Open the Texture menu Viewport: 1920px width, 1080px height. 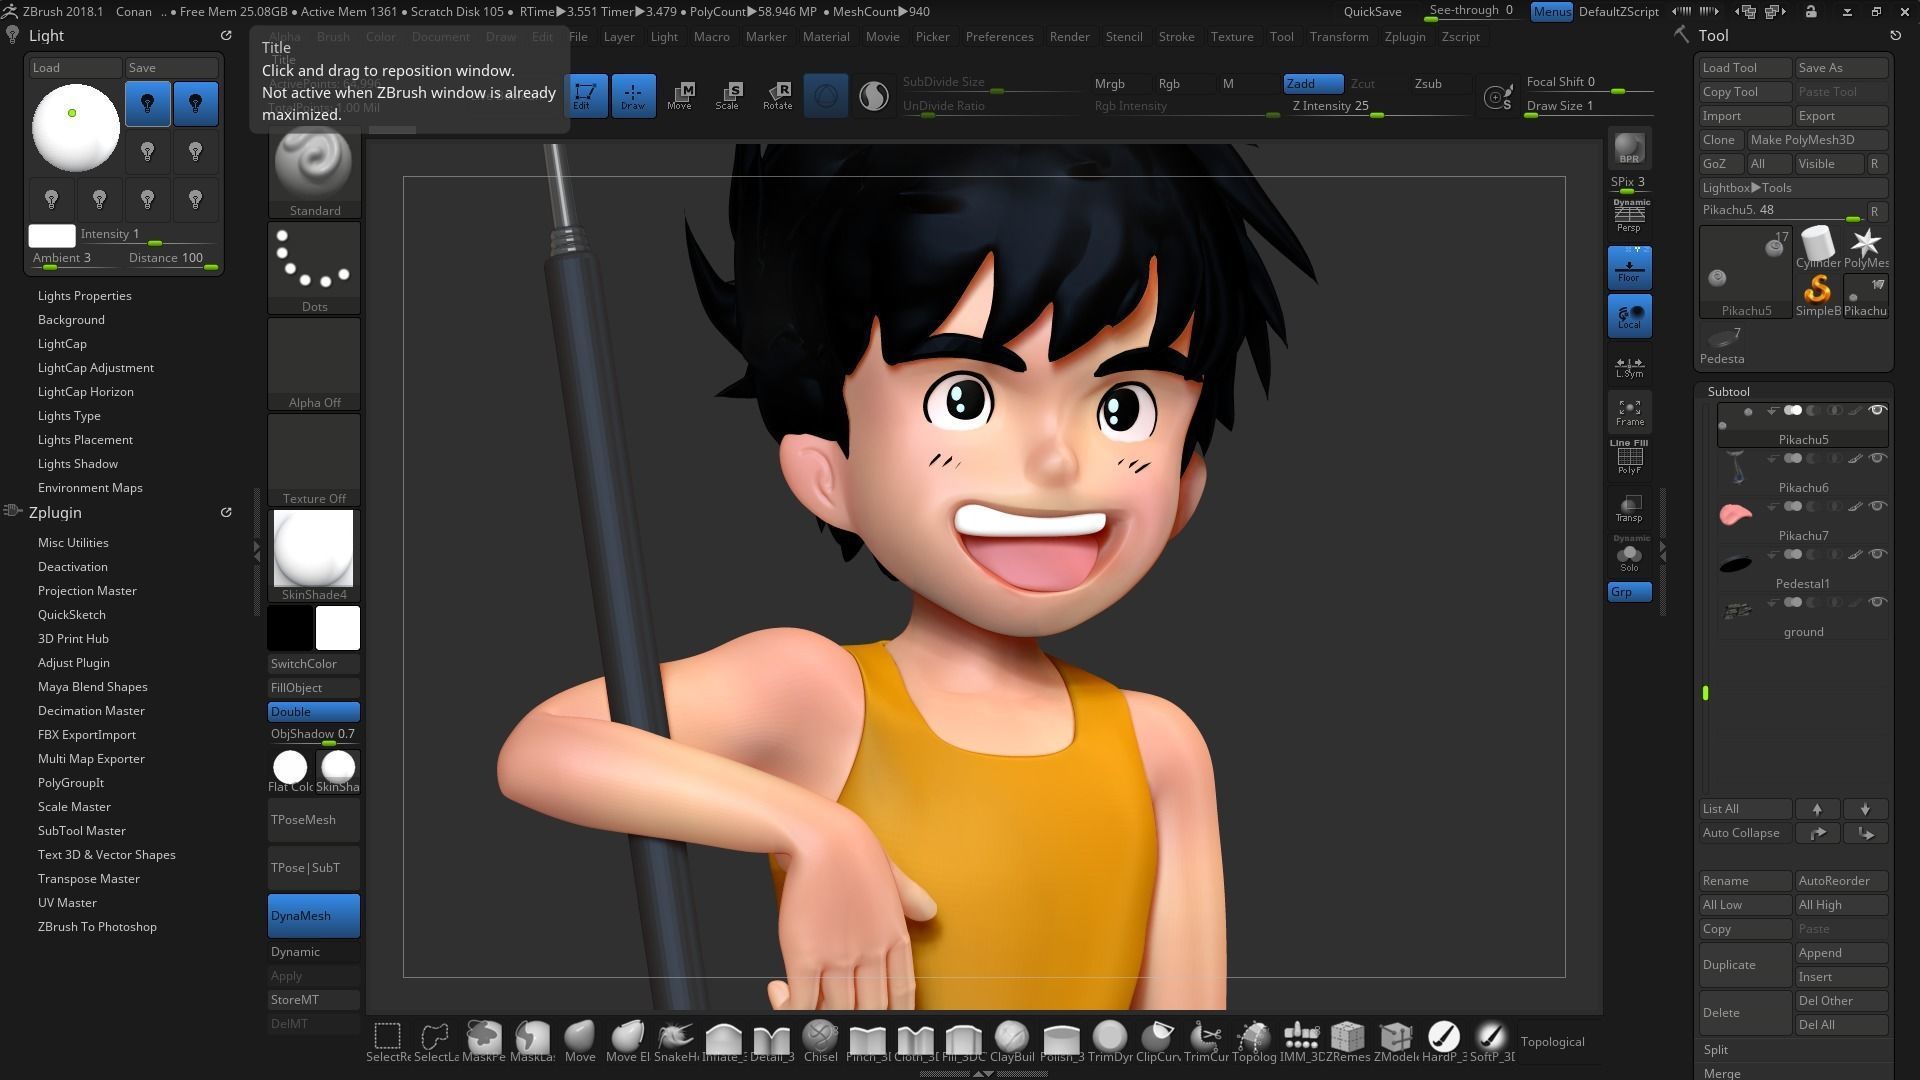pyautogui.click(x=1232, y=37)
